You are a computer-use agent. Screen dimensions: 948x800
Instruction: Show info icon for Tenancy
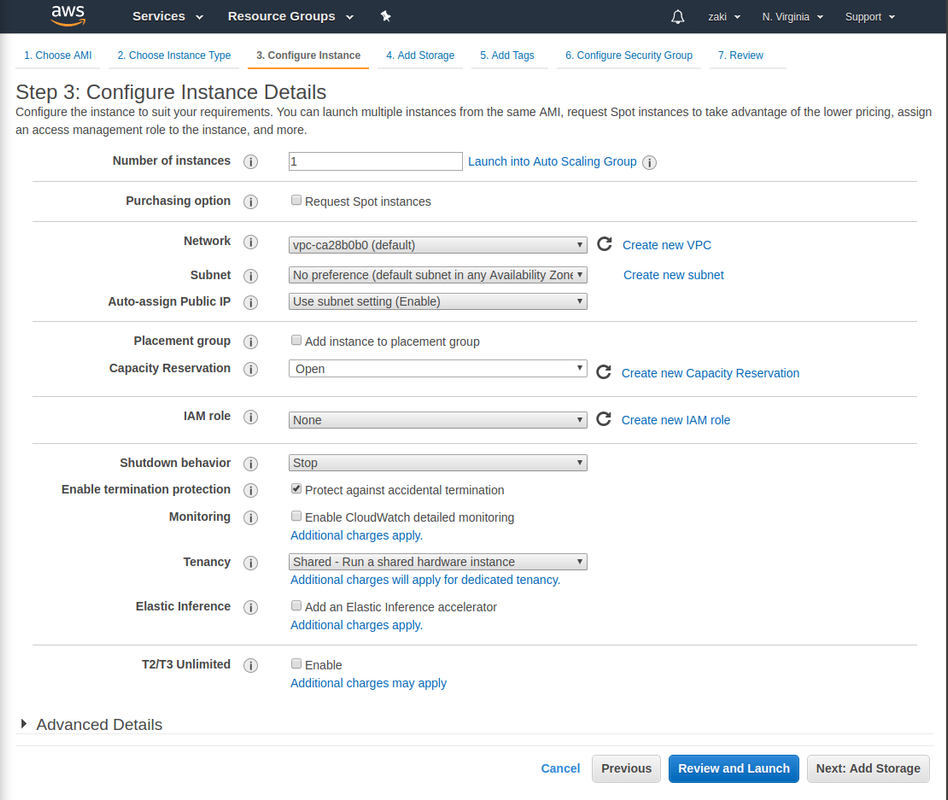pos(251,563)
